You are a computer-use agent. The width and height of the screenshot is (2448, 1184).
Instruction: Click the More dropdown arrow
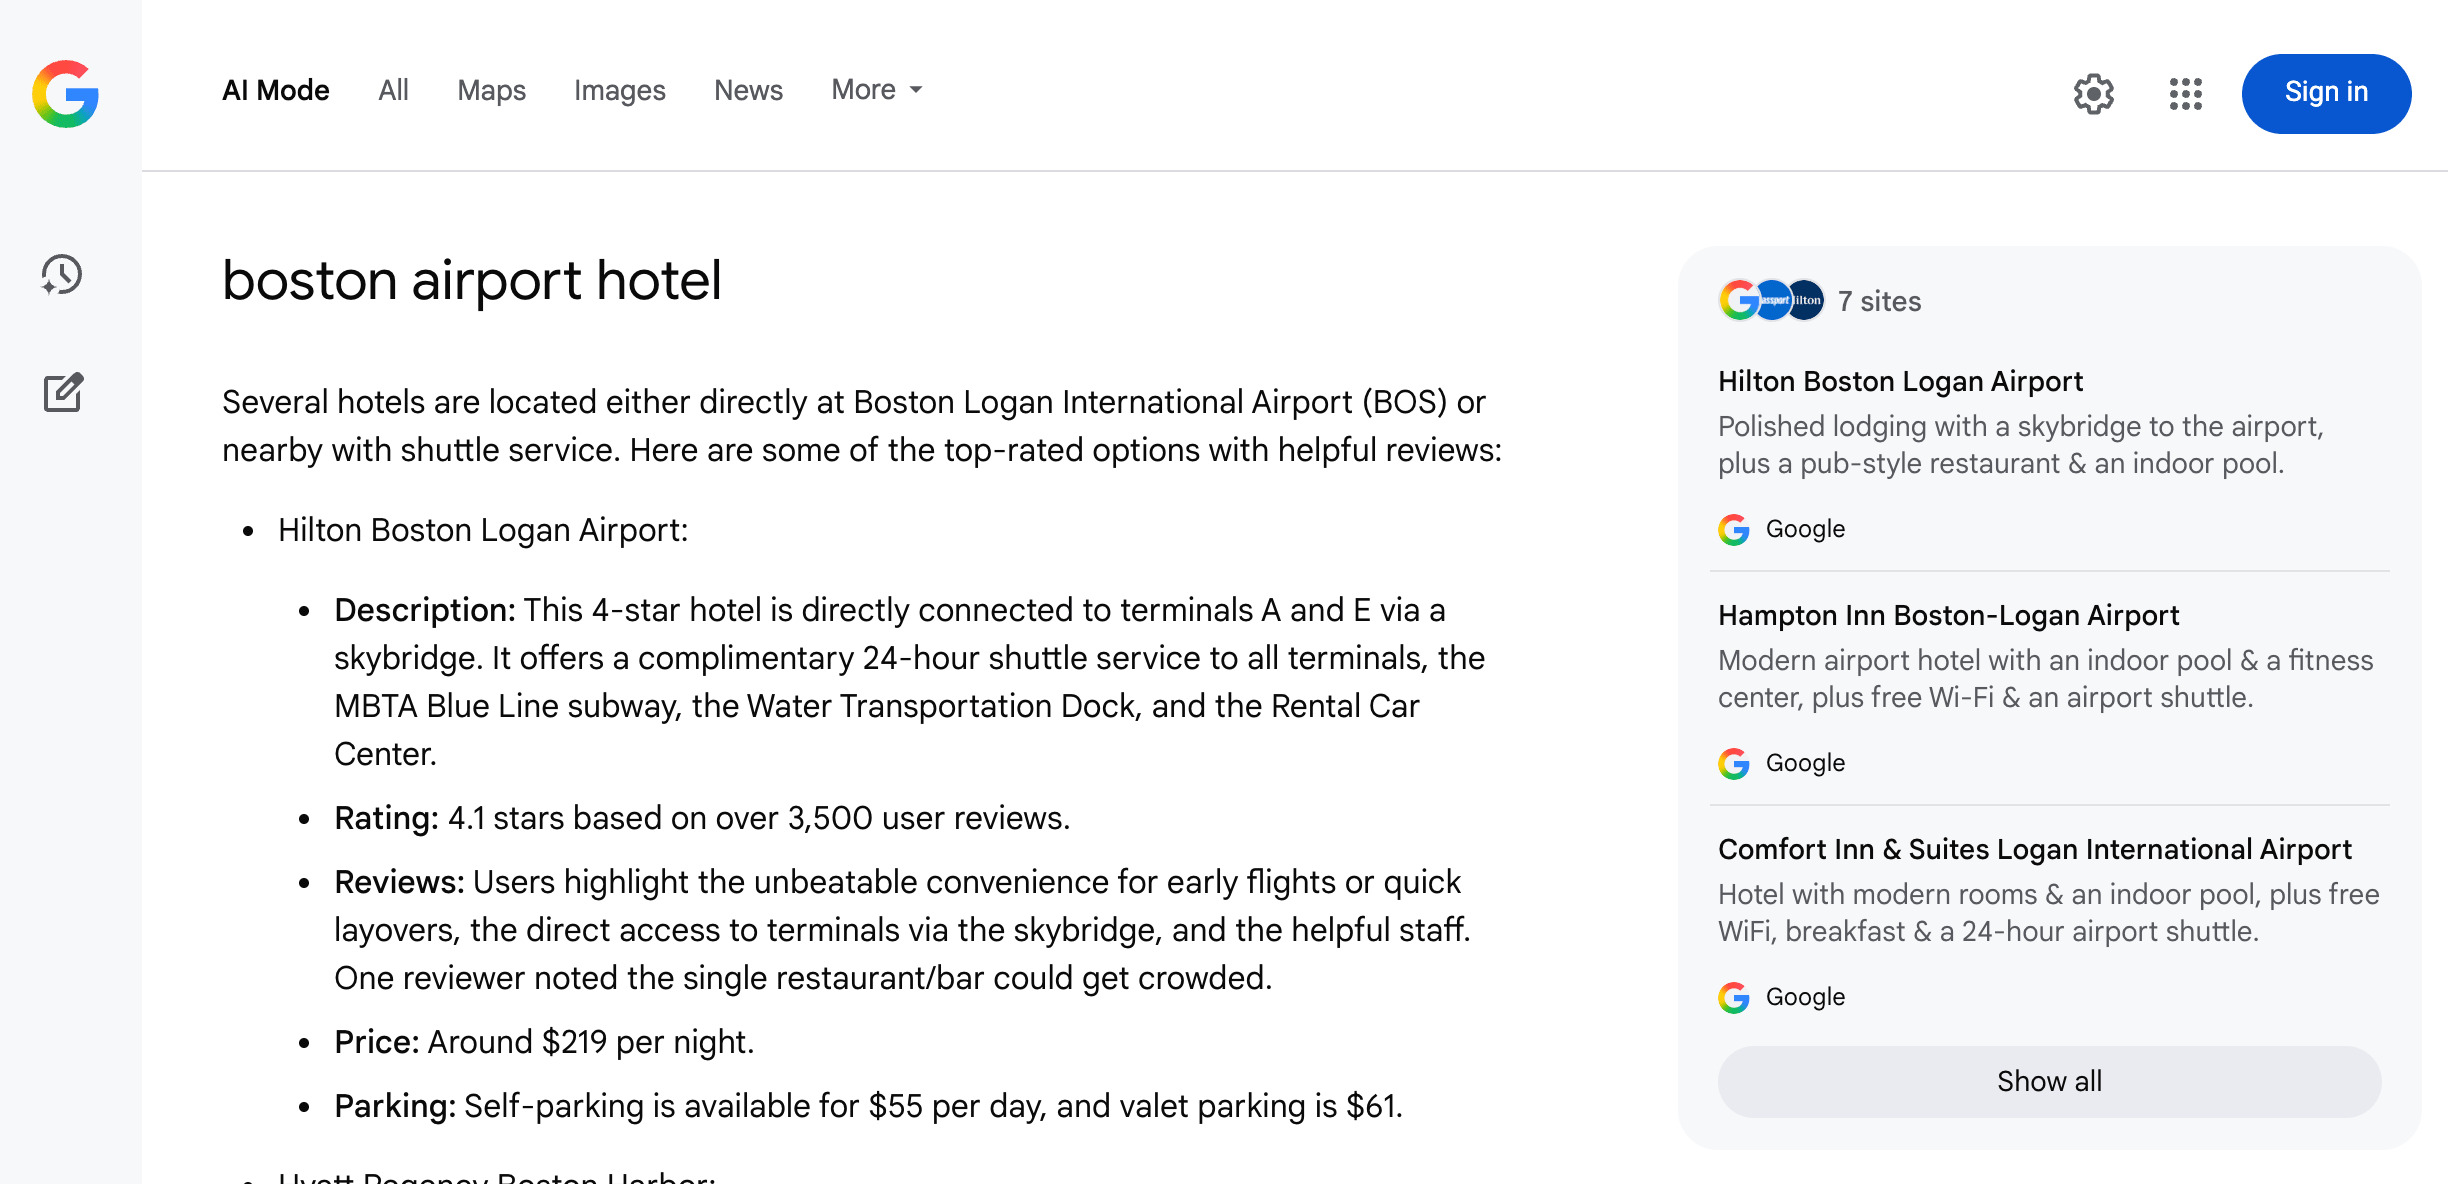[916, 90]
